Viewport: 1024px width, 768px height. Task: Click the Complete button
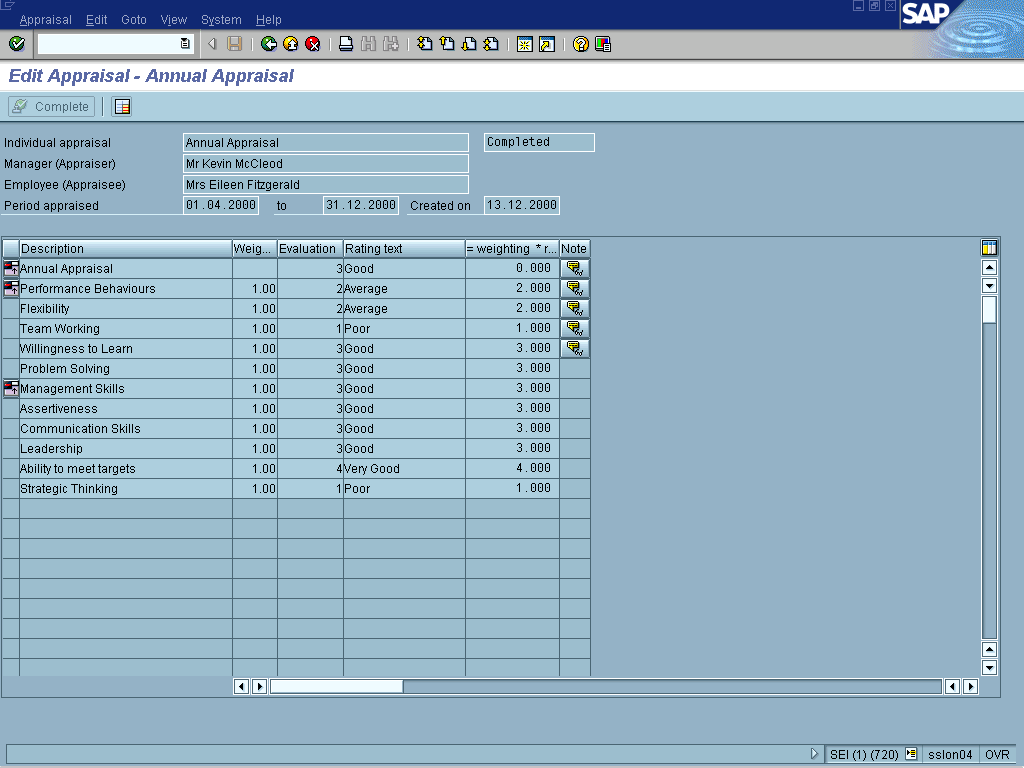click(x=52, y=106)
